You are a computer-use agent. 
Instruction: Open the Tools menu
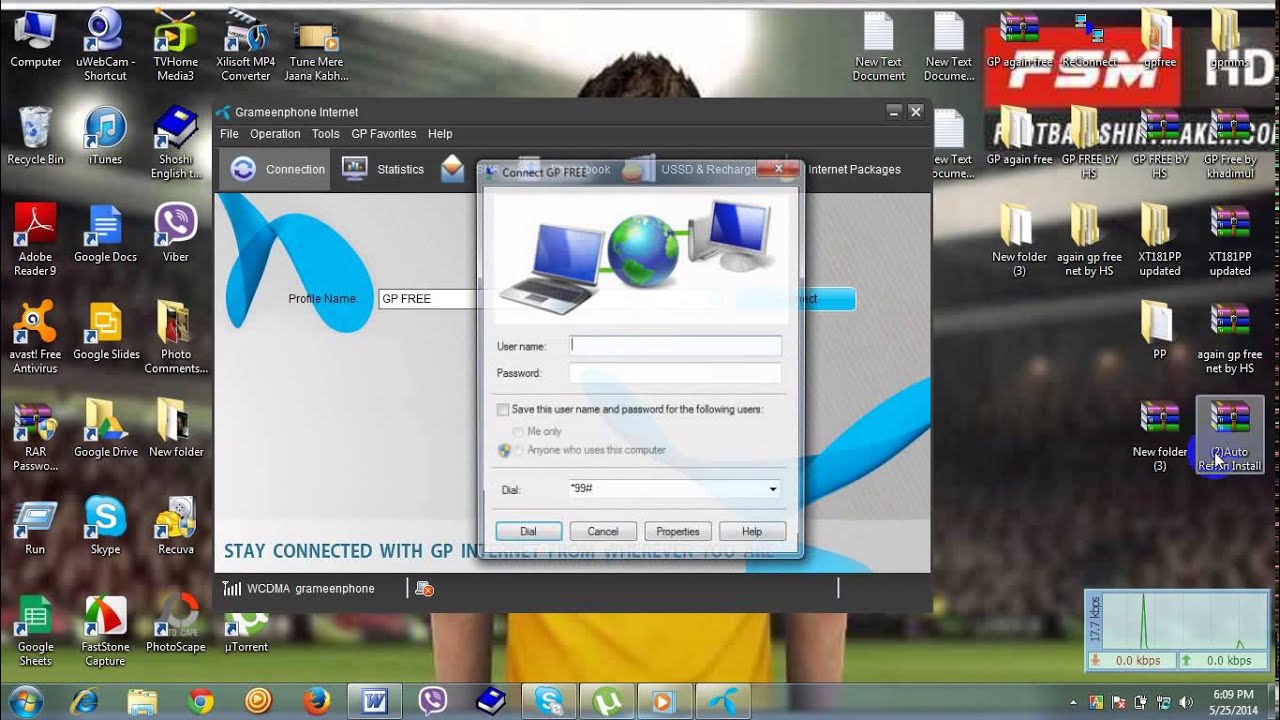[x=325, y=133]
